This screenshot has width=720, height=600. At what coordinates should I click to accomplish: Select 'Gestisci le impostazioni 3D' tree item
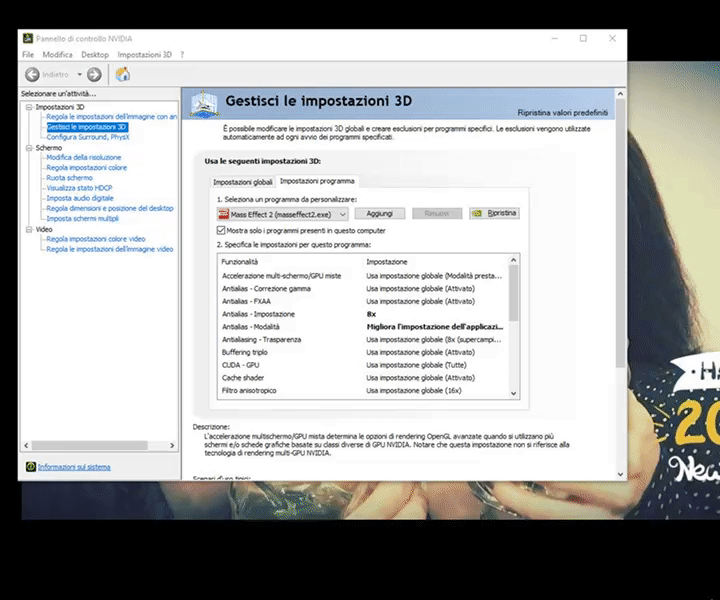pyautogui.click(x=87, y=127)
